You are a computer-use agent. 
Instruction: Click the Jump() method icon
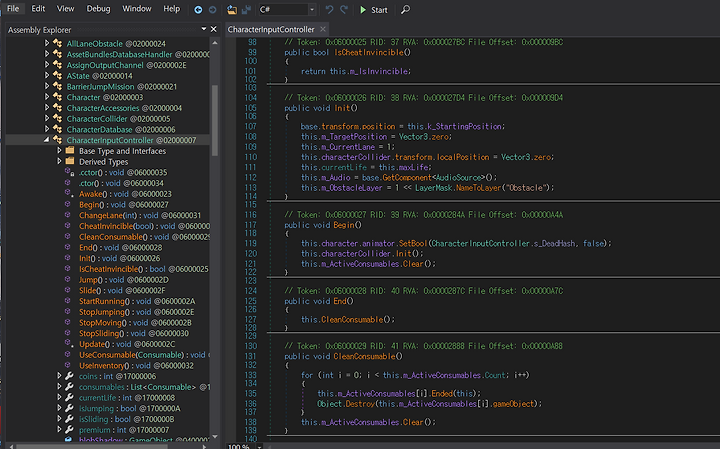coord(68,279)
